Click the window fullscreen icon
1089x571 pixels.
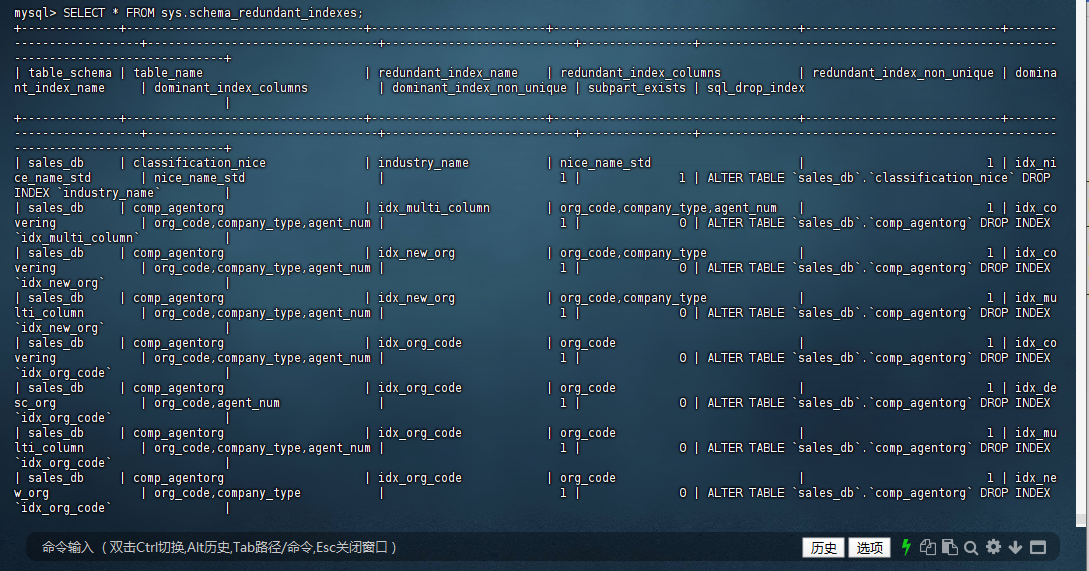pos(1038,547)
